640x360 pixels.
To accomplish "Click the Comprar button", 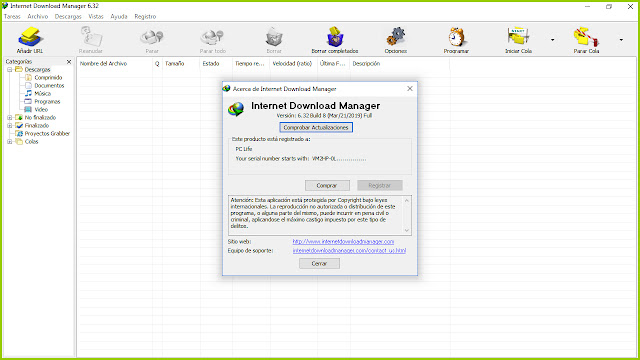I will (x=327, y=185).
